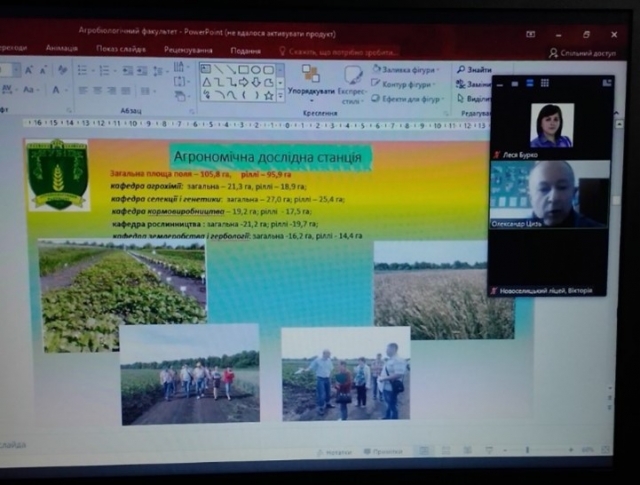Click Decrease Font Size button

43,71
